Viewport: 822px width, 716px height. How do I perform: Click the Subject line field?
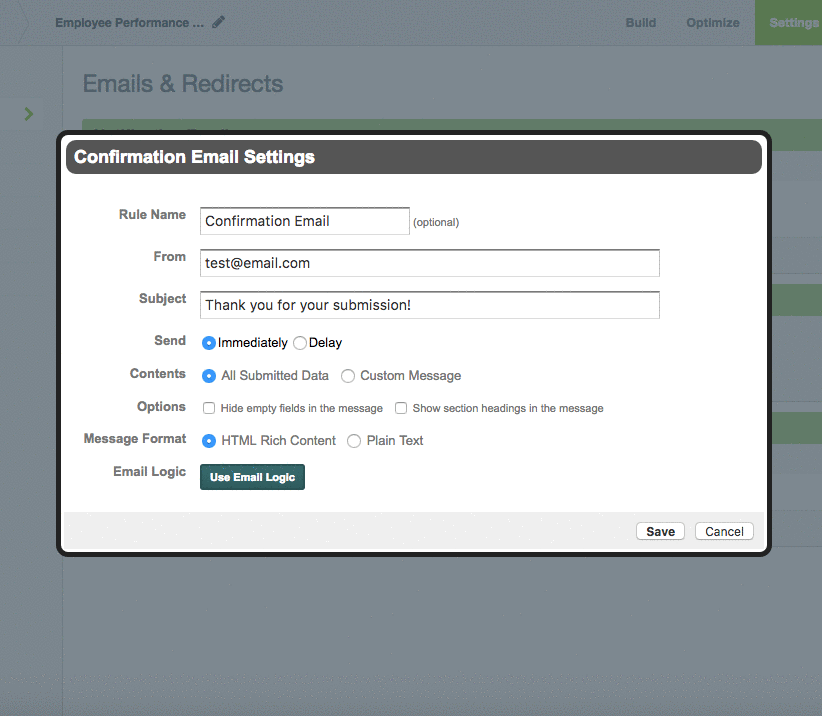429,304
